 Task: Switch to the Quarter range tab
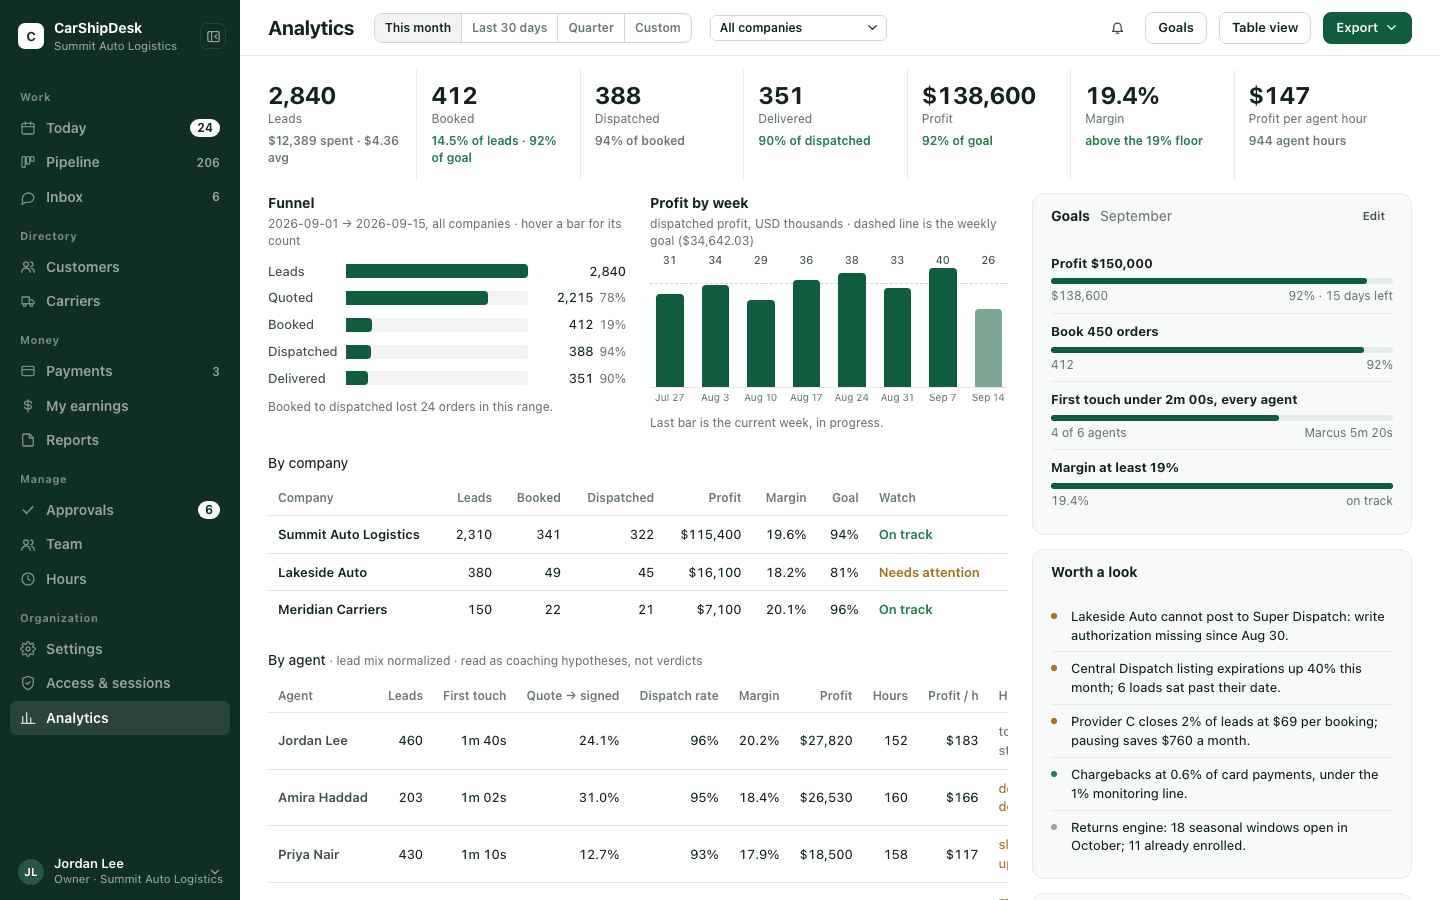[x=591, y=28]
